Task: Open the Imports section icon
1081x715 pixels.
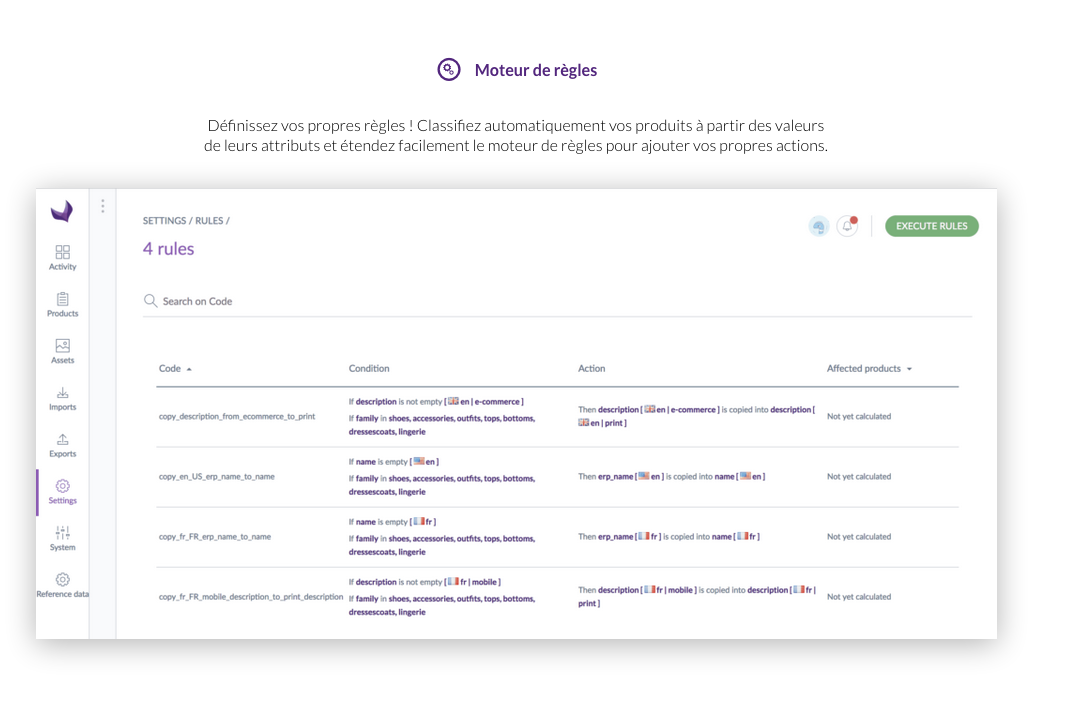Action: [62, 393]
